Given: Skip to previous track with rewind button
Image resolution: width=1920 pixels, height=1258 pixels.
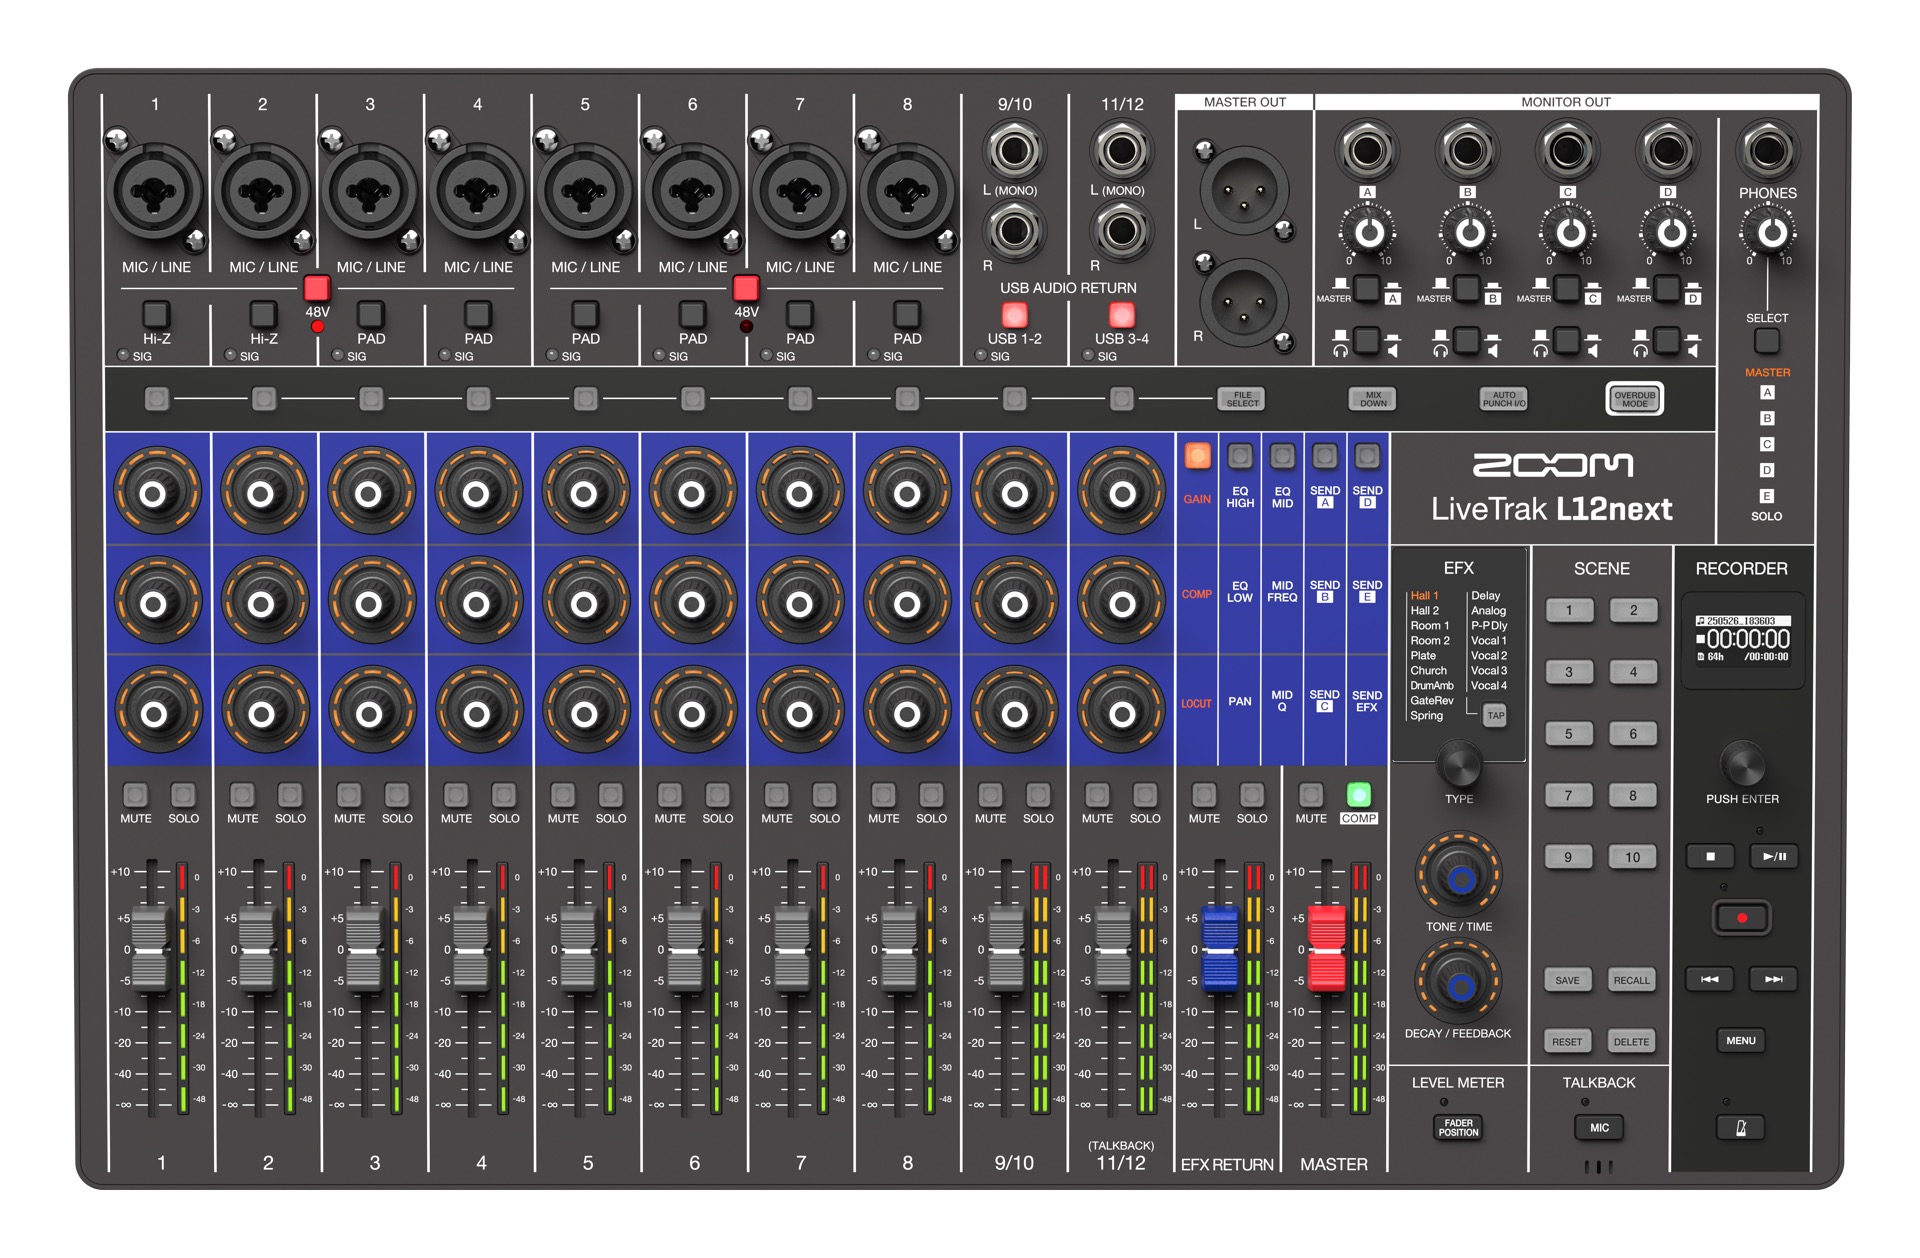Looking at the screenshot, I should pos(1710,979).
